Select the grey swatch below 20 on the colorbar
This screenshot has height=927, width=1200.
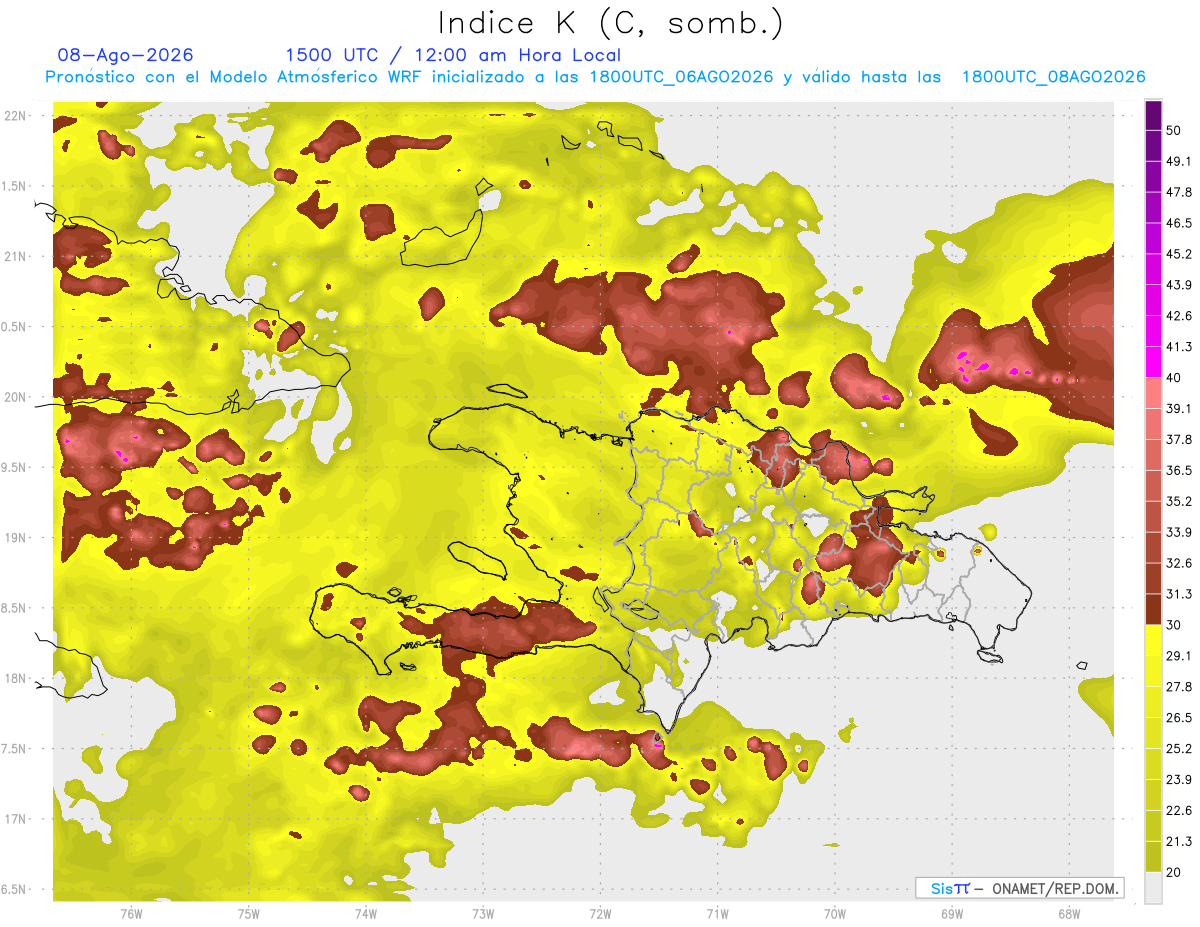1153,888
